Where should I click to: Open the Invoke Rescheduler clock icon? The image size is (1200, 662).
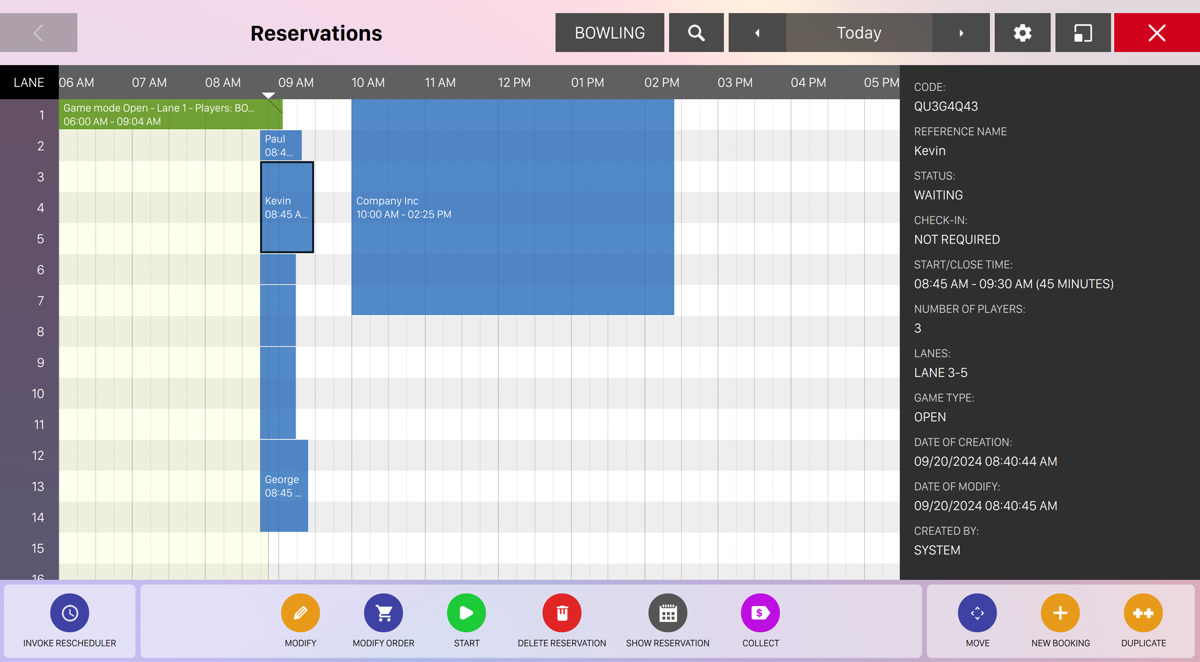pyautogui.click(x=70, y=613)
